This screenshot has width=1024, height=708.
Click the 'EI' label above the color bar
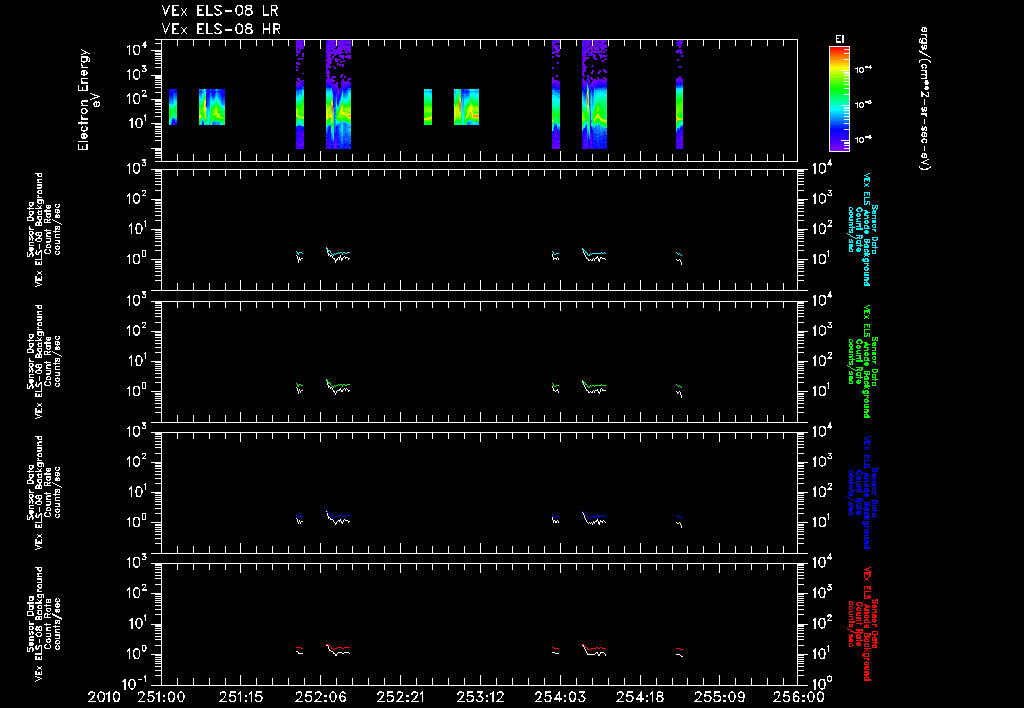pyautogui.click(x=840, y=39)
